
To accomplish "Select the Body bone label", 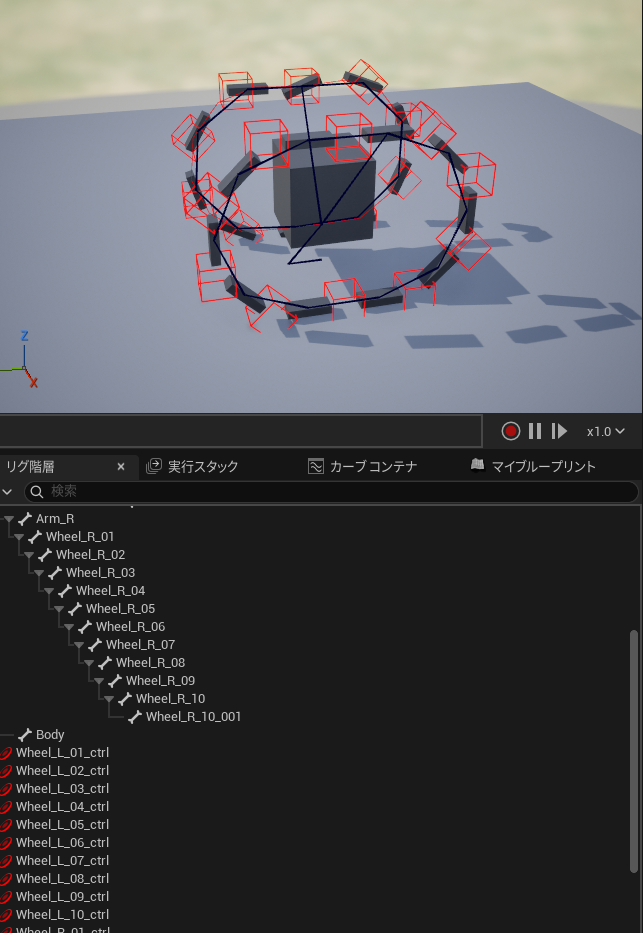I will (50, 735).
